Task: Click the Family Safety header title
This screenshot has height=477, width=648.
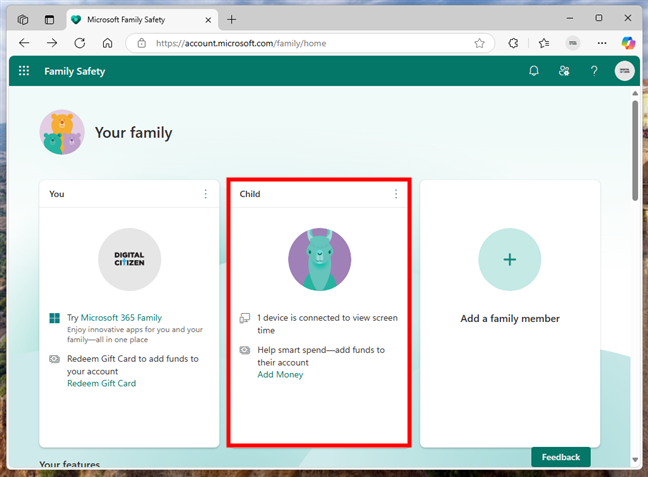Action: point(75,71)
